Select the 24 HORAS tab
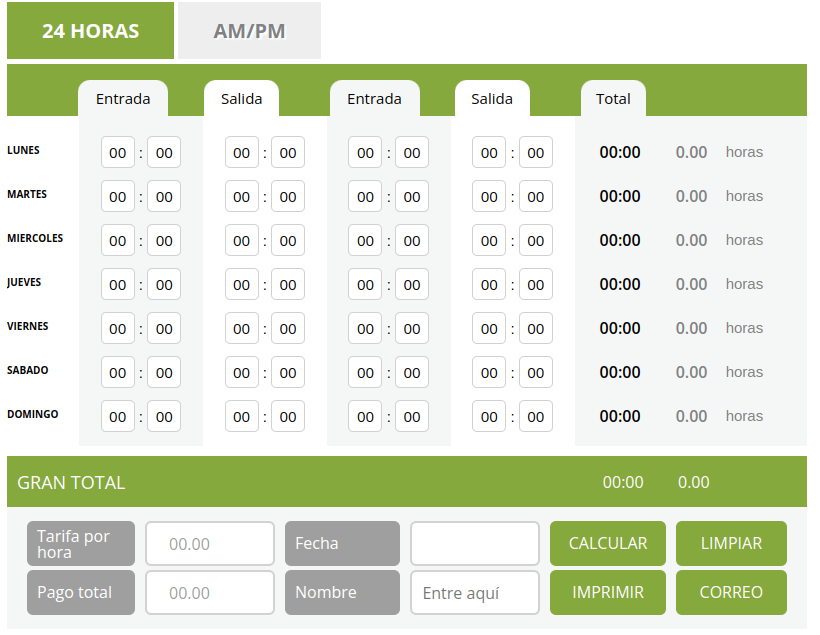The height and width of the screenshot is (635, 820). point(90,30)
